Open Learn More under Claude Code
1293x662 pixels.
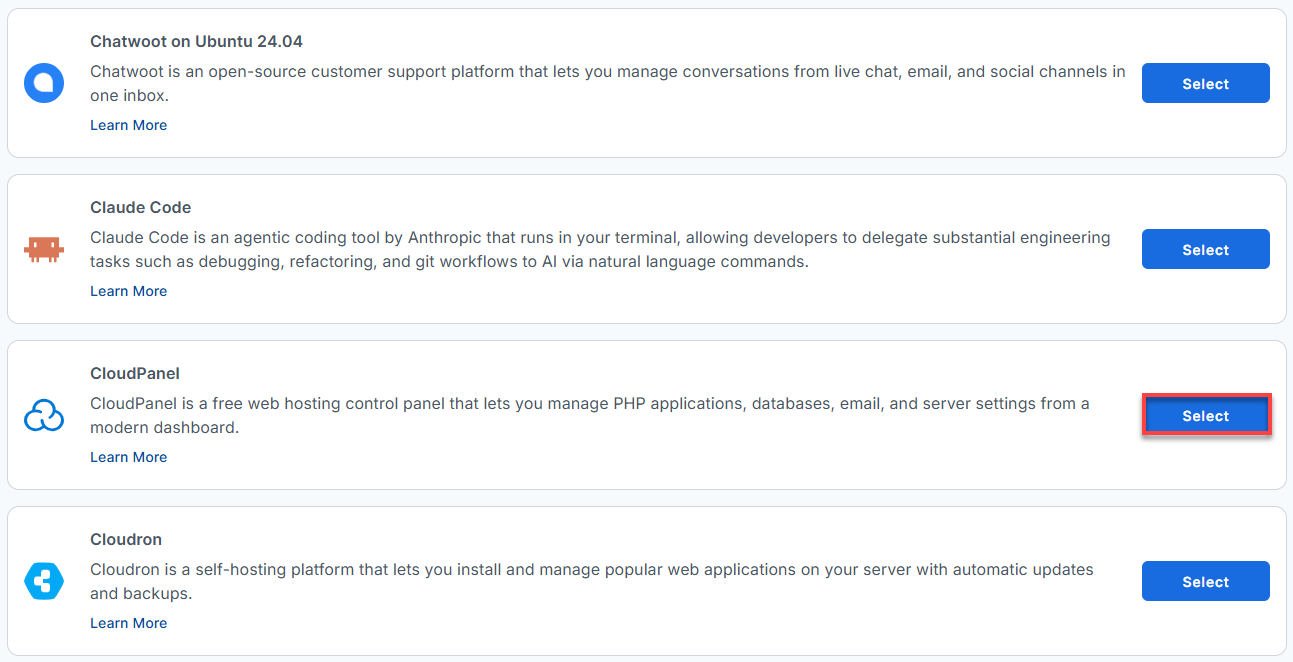(x=128, y=291)
